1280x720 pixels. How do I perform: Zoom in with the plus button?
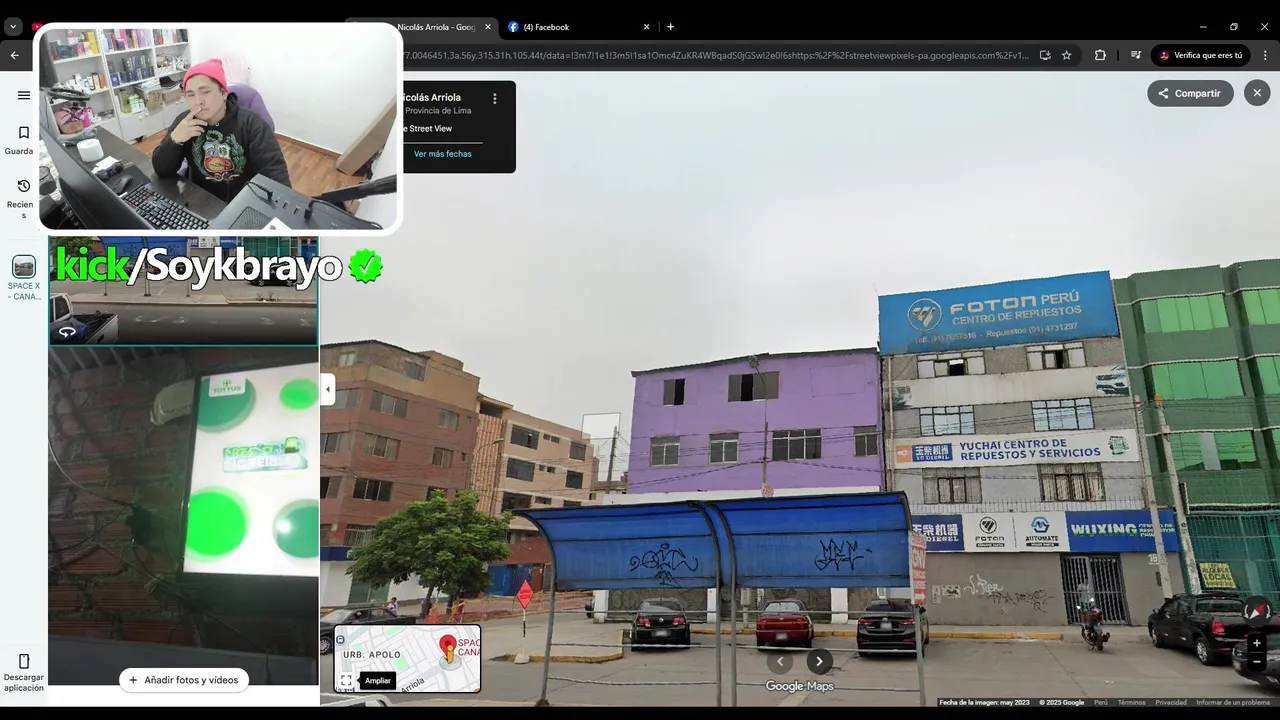point(1257,643)
